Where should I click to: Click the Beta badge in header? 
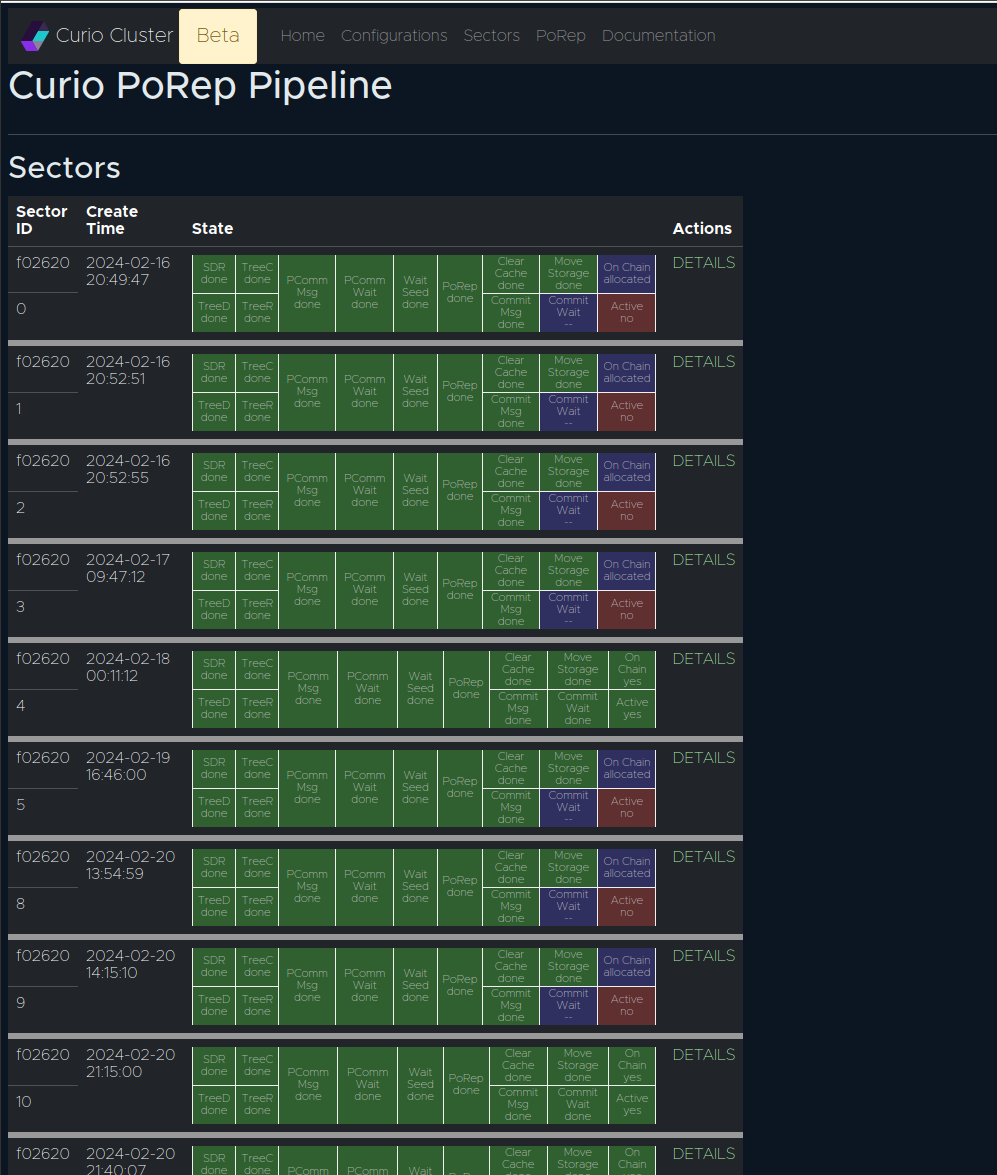[x=218, y=36]
